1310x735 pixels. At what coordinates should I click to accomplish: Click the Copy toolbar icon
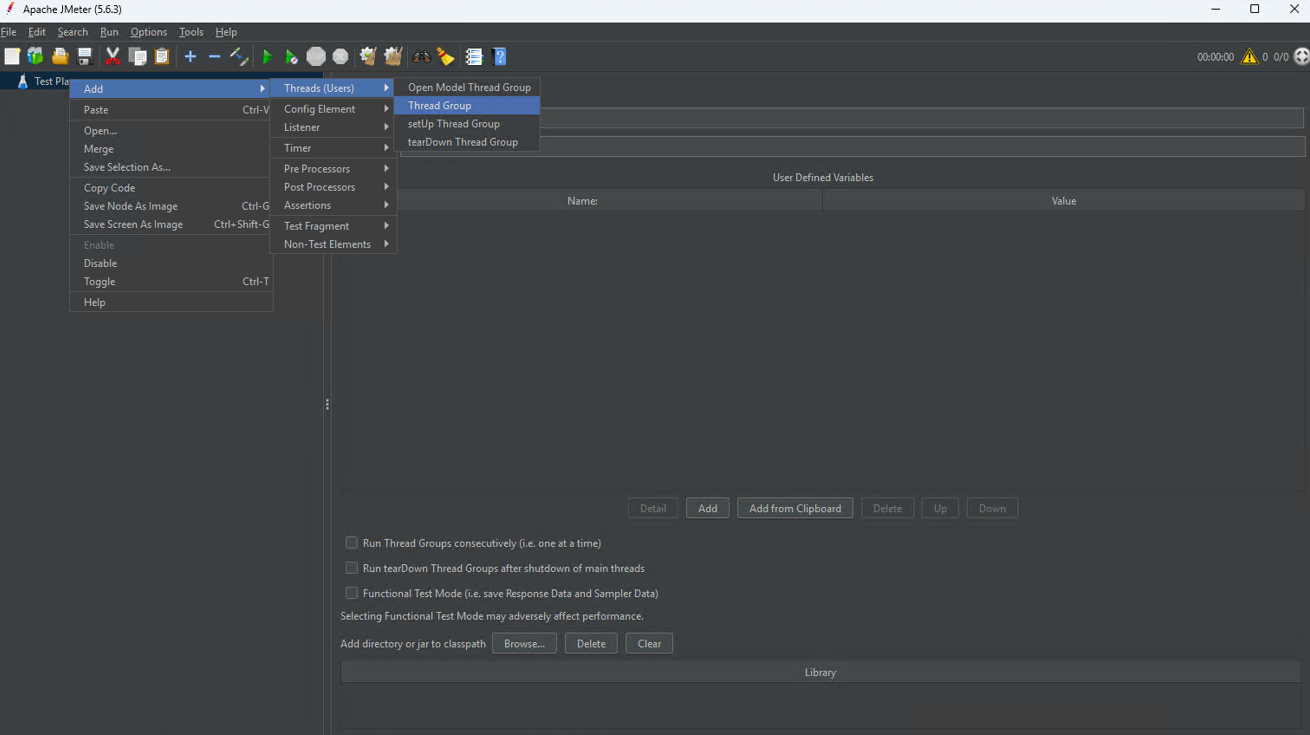click(x=137, y=57)
